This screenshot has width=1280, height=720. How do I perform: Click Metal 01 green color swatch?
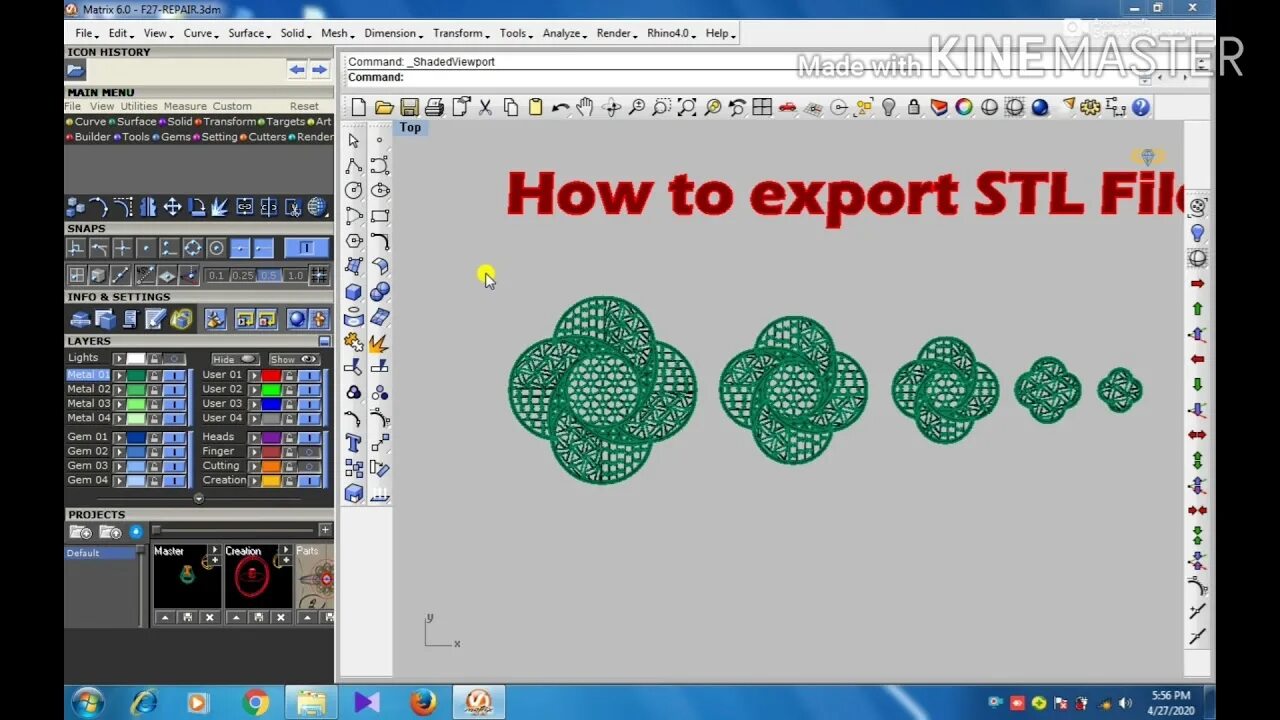coord(136,375)
